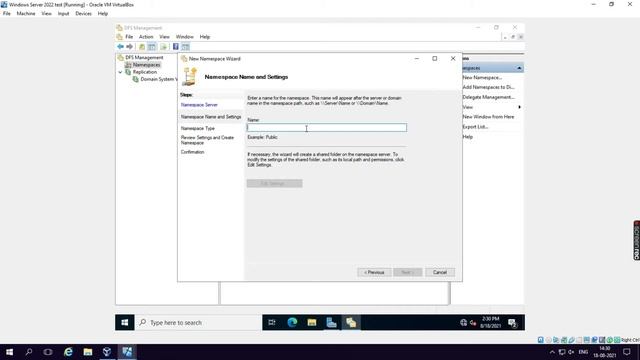Click the Previous button in wizard
The image size is (640, 360).
click(374, 272)
